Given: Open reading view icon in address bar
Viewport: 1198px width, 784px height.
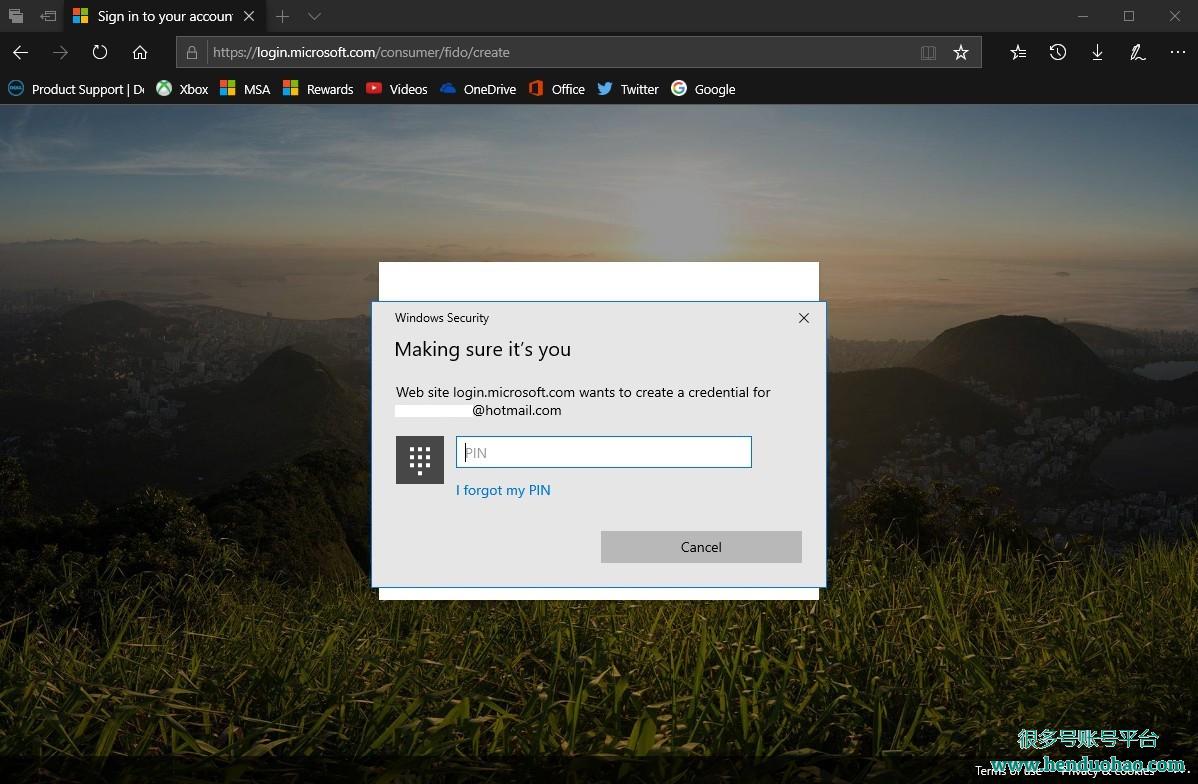Looking at the screenshot, I should 928,53.
